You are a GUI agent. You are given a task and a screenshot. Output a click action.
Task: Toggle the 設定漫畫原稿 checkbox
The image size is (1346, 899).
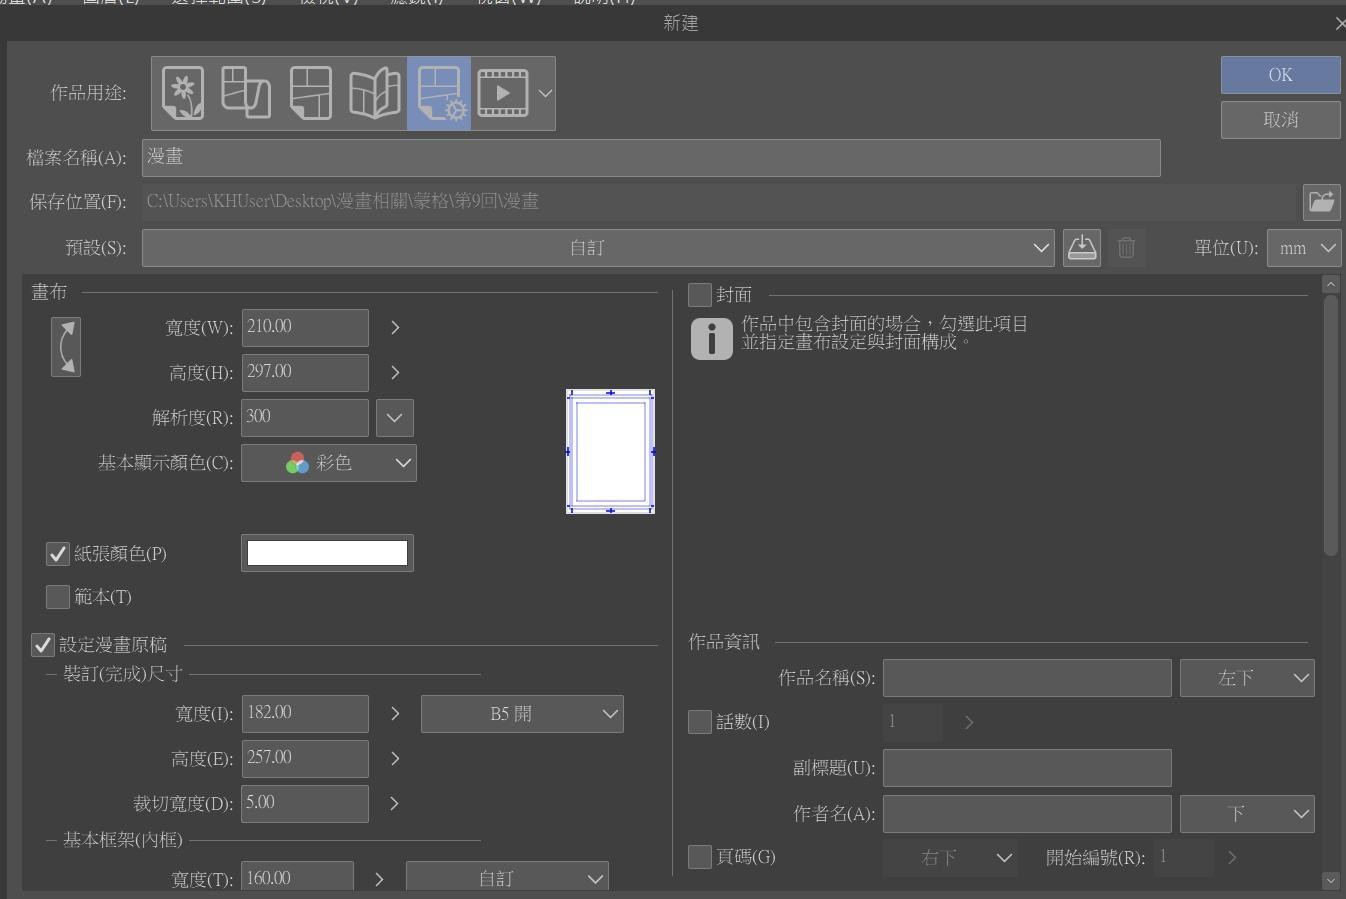point(42,645)
